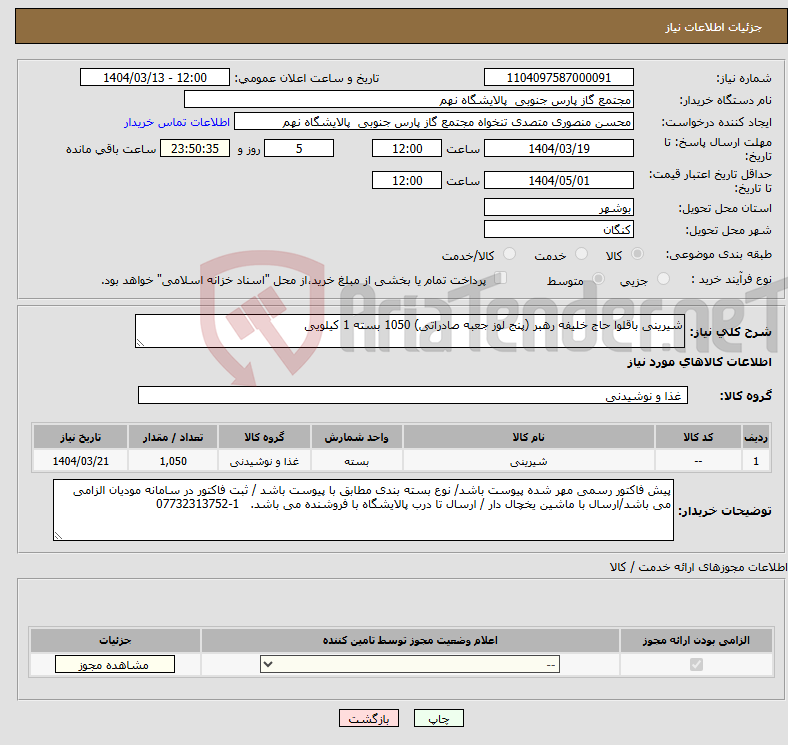Click the general need description text area
This screenshot has height=745, width=788.
(410, 331)
